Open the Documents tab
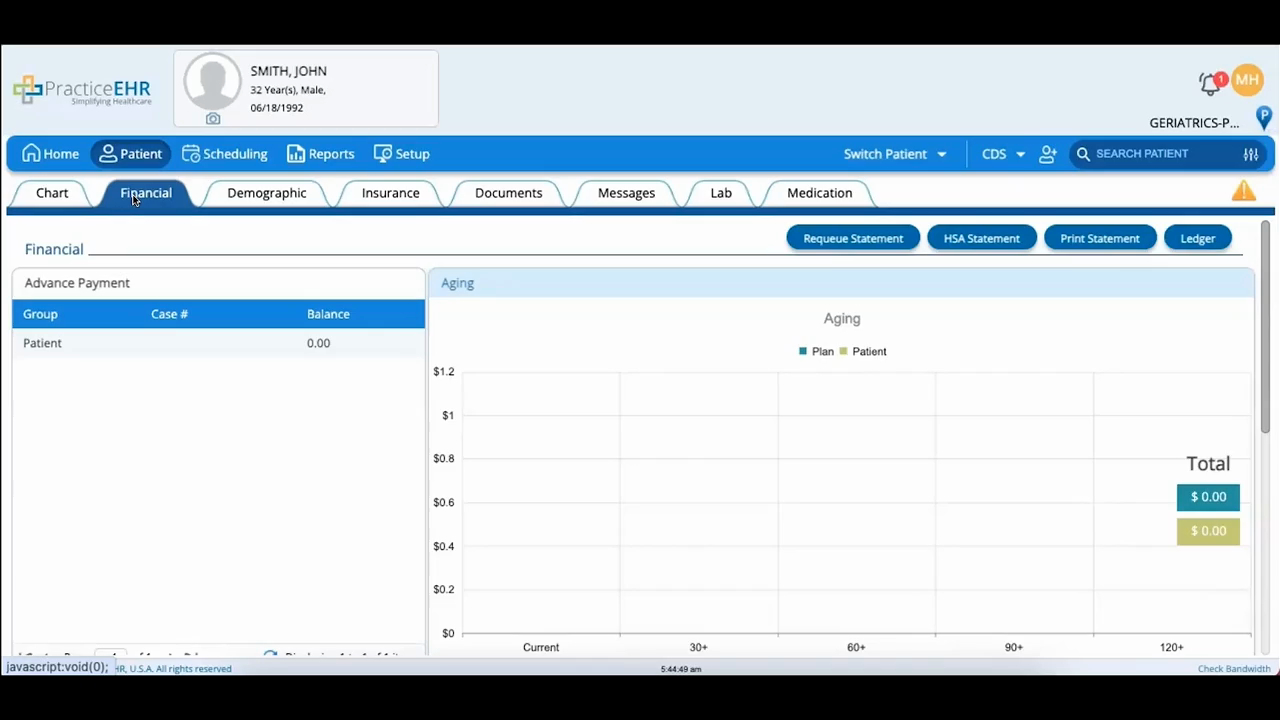The image size is (1280, 720). pyautogui.click(x=508, y=193)
